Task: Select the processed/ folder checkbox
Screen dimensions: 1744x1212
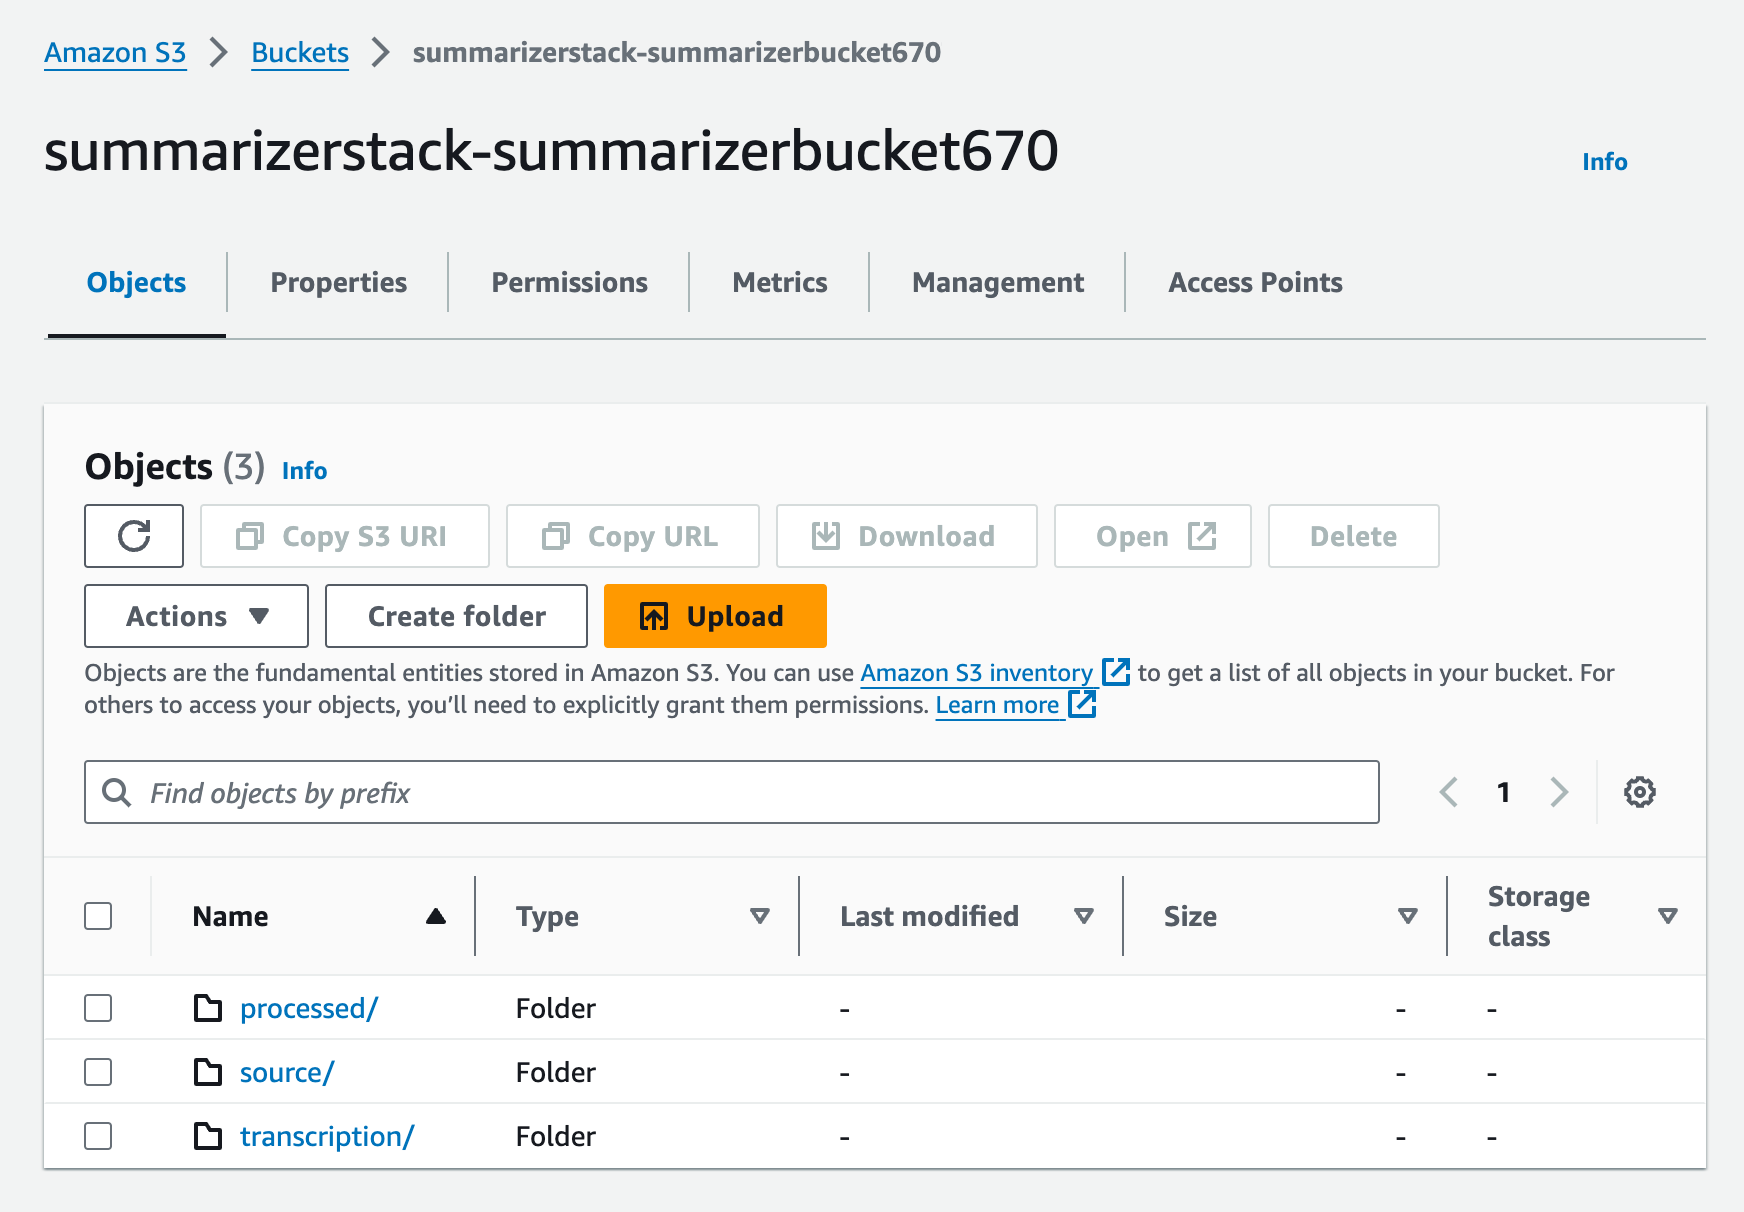Action: click(x=98, y=1008)
